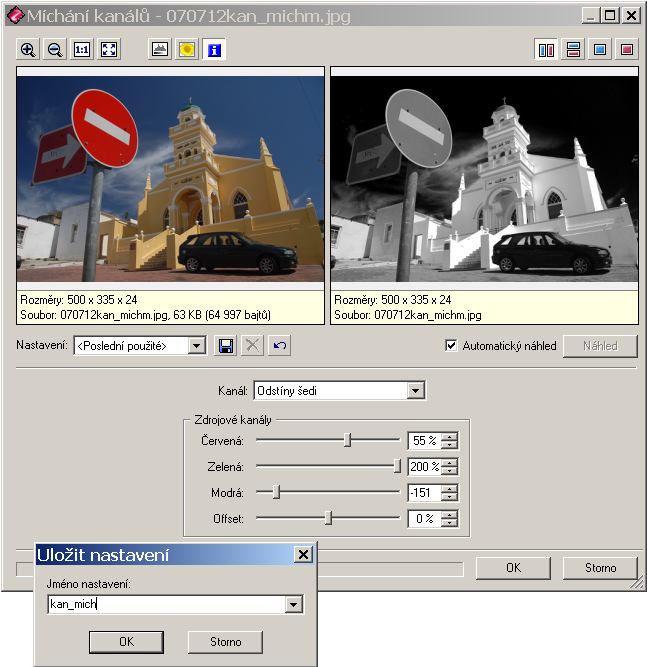Viewport: 647px width, 667px height.
Task: Set zoom to 1:1 actual size
Action: click(82, 49)
